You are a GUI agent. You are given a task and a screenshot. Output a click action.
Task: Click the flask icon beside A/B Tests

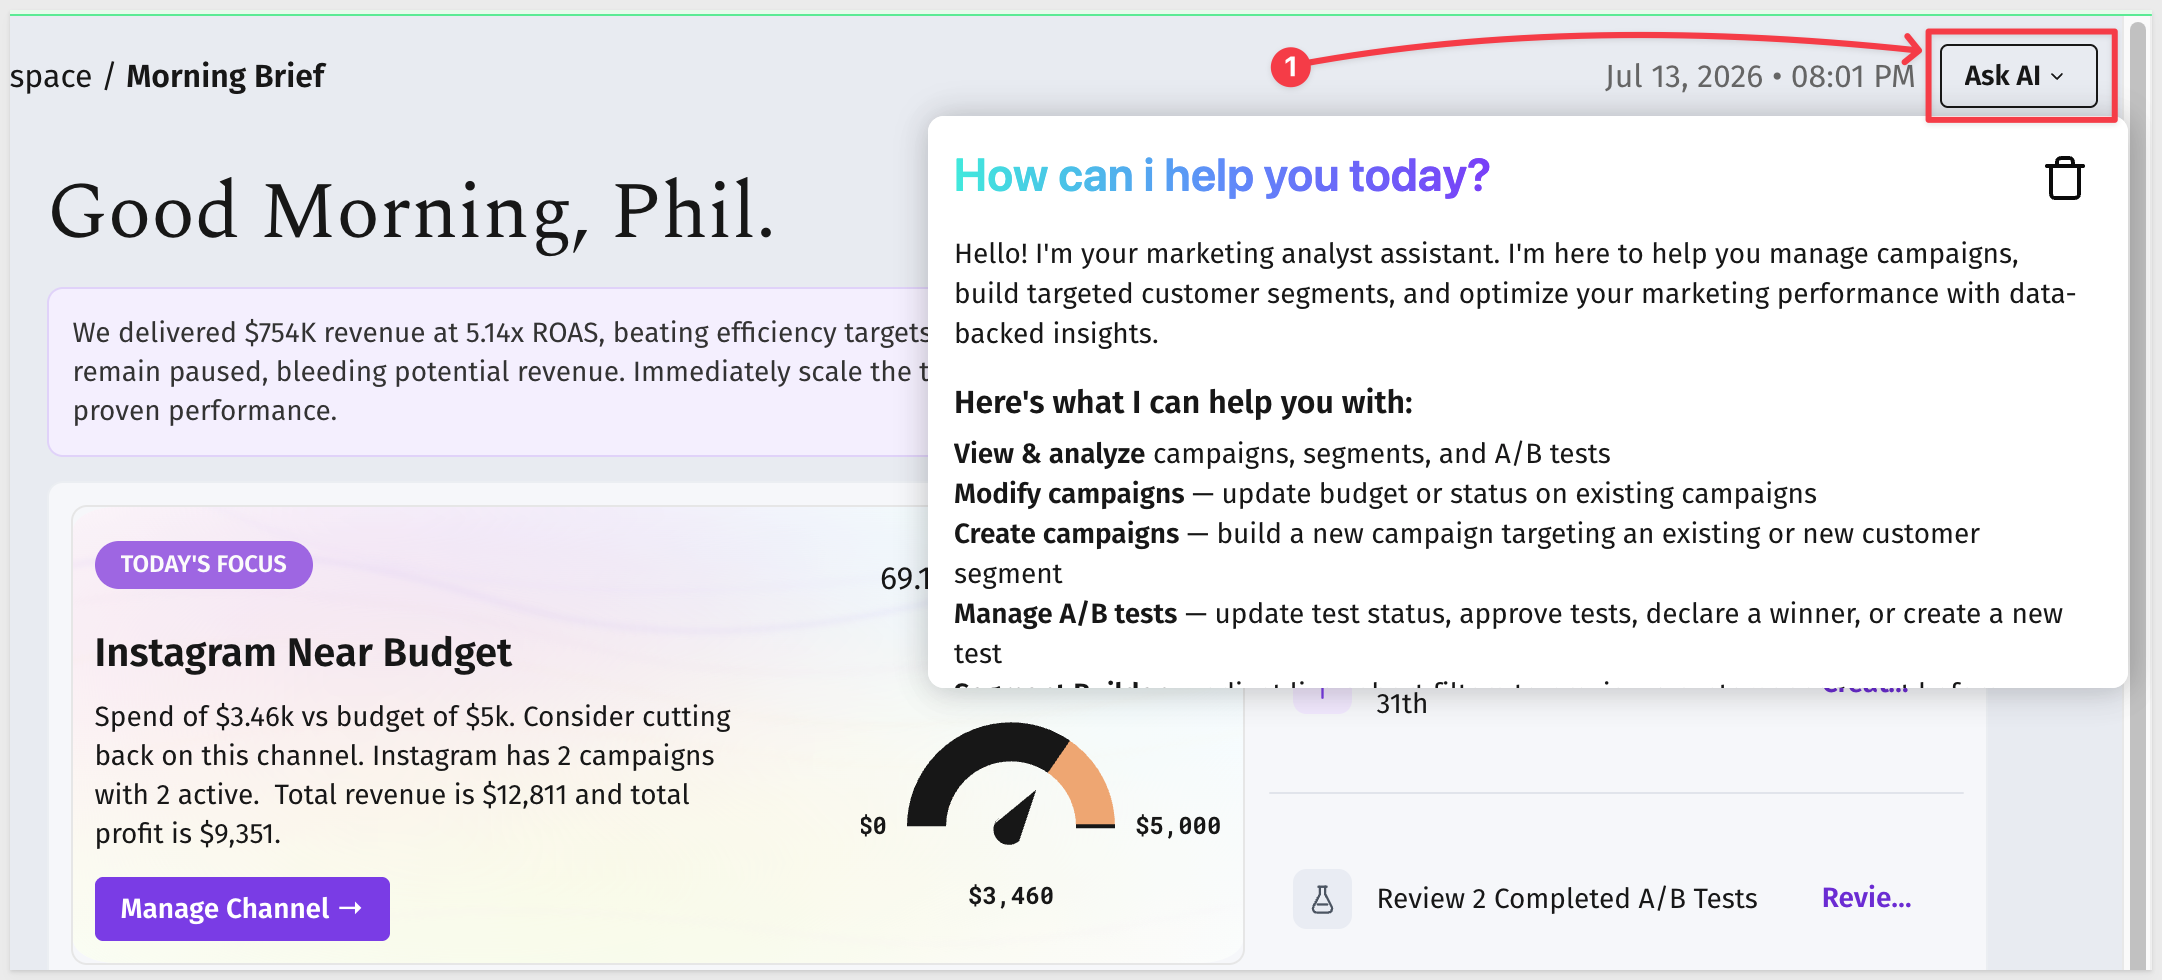pos(1322,899)
